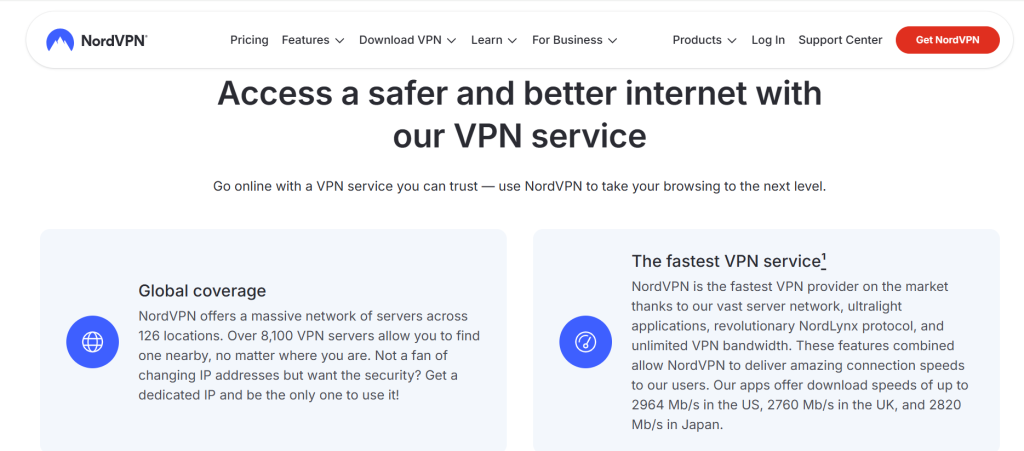Click the red Get NordVPN button
This screenshot has width=1024, height=451.
tap(947, 40)
